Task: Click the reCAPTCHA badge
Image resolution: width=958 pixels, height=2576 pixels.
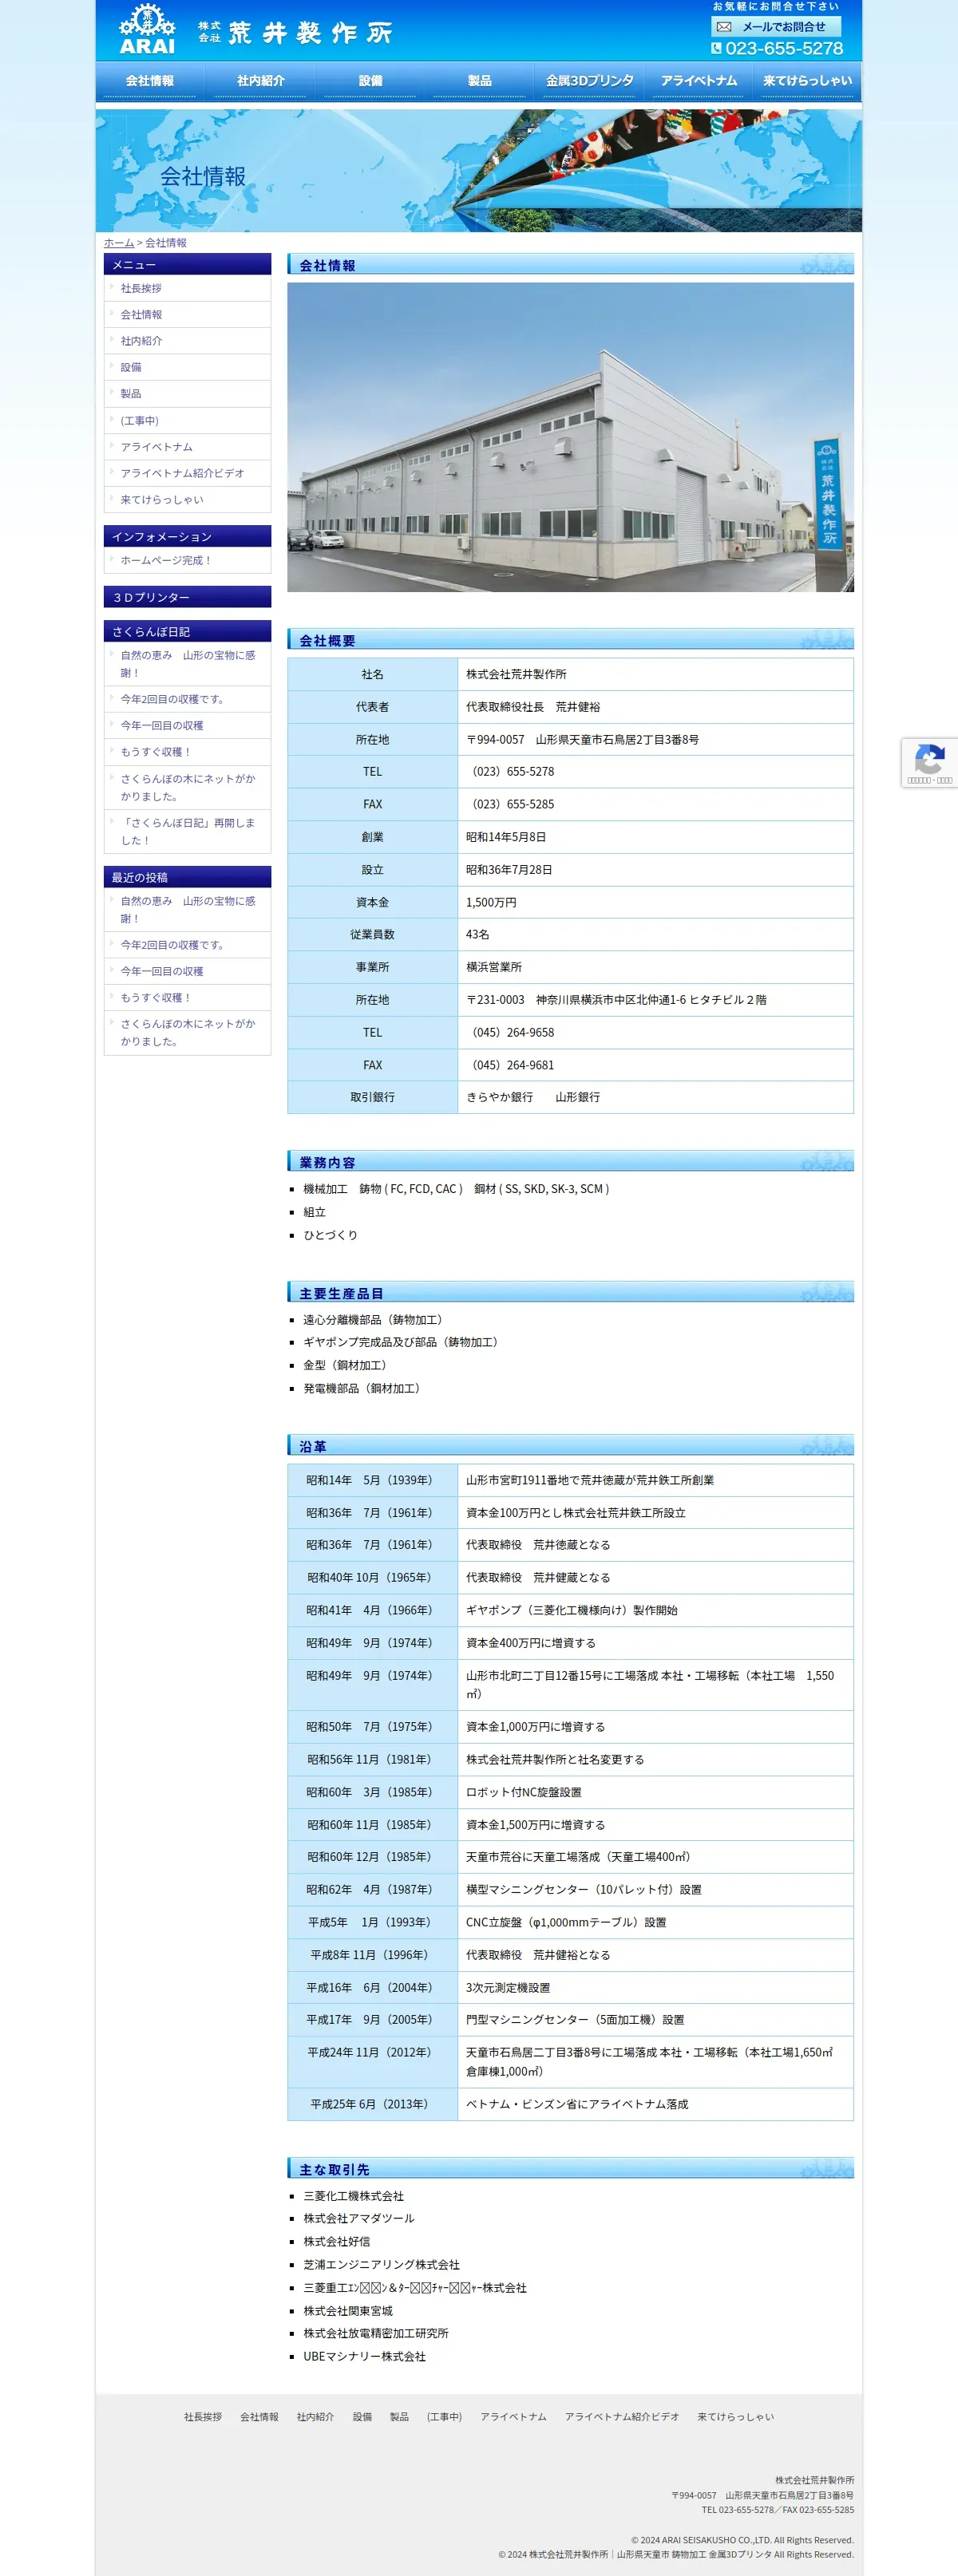Action: 930,763
